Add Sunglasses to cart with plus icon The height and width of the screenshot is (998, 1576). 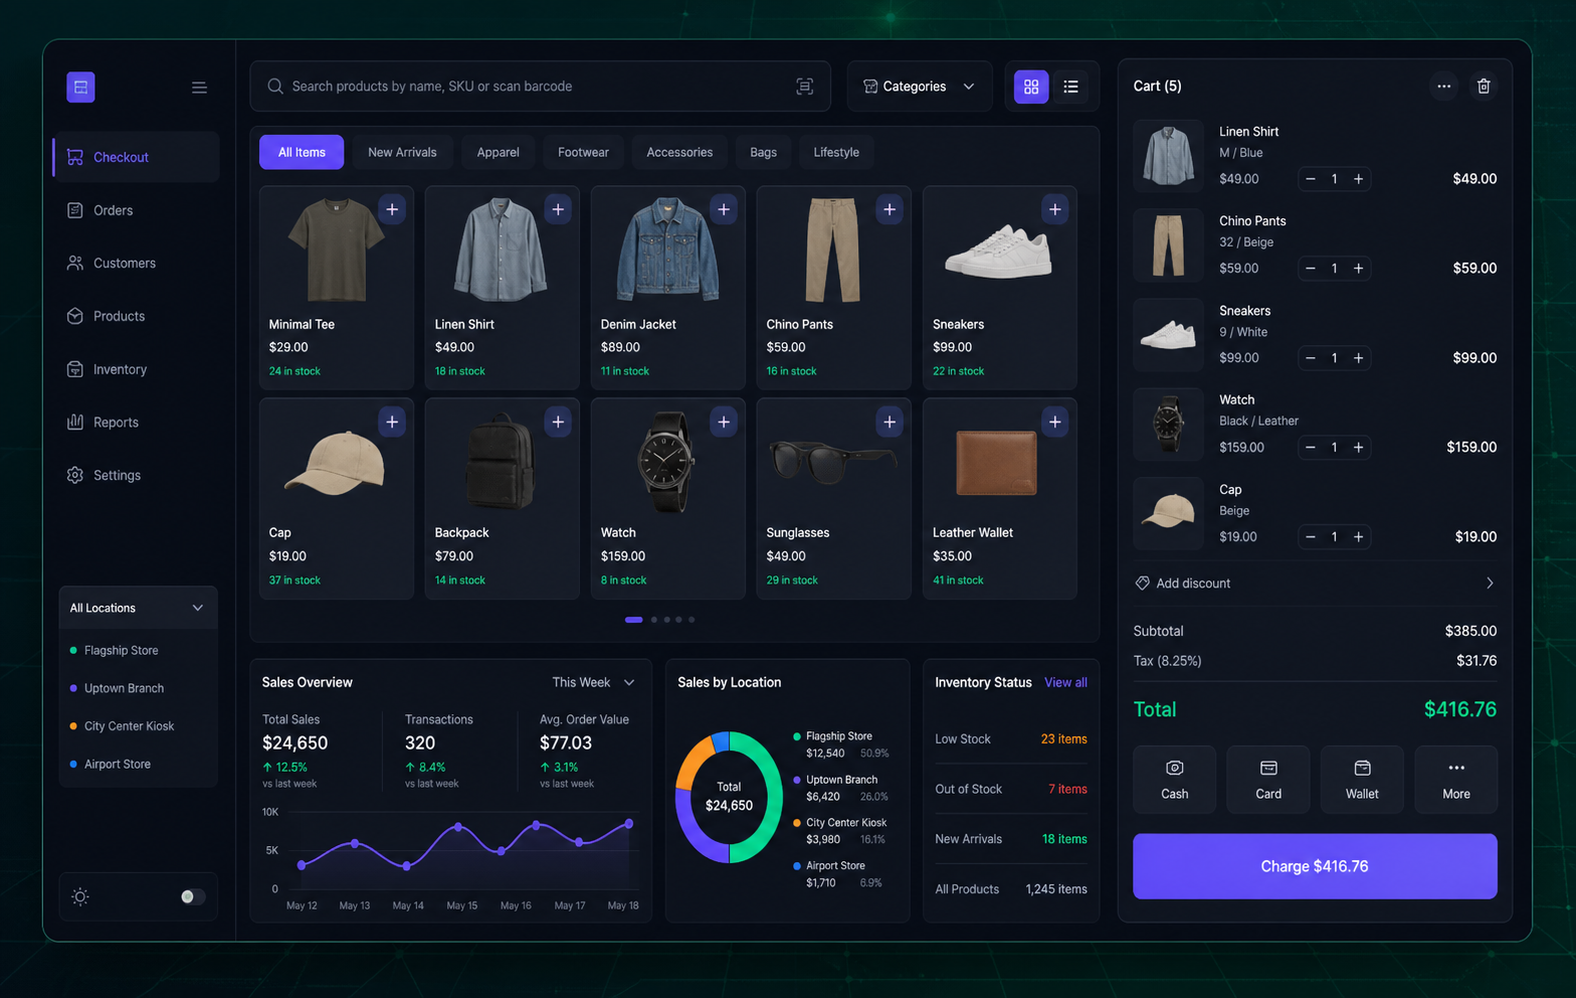pos(890,422)
